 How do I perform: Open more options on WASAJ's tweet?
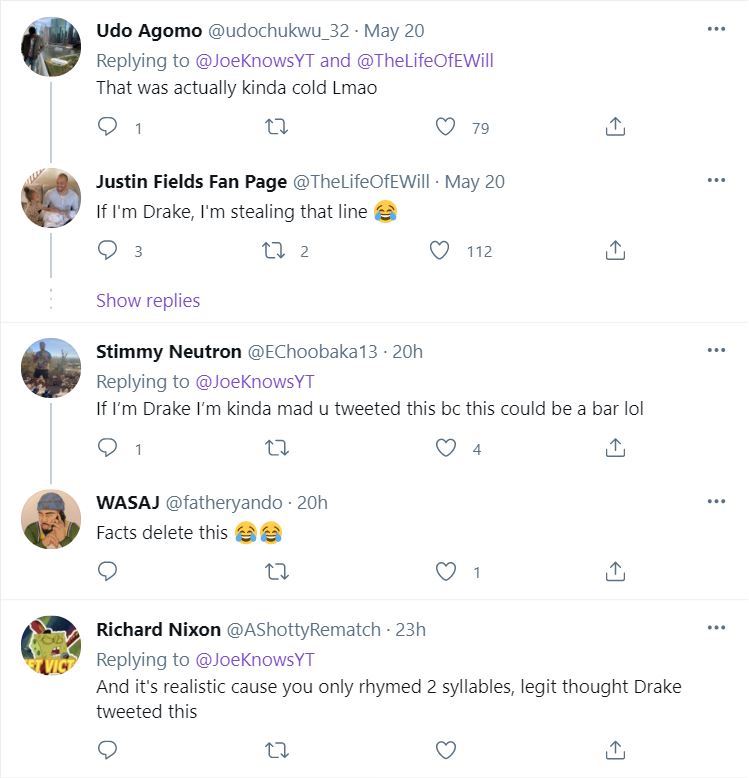[x=716, y=501]
